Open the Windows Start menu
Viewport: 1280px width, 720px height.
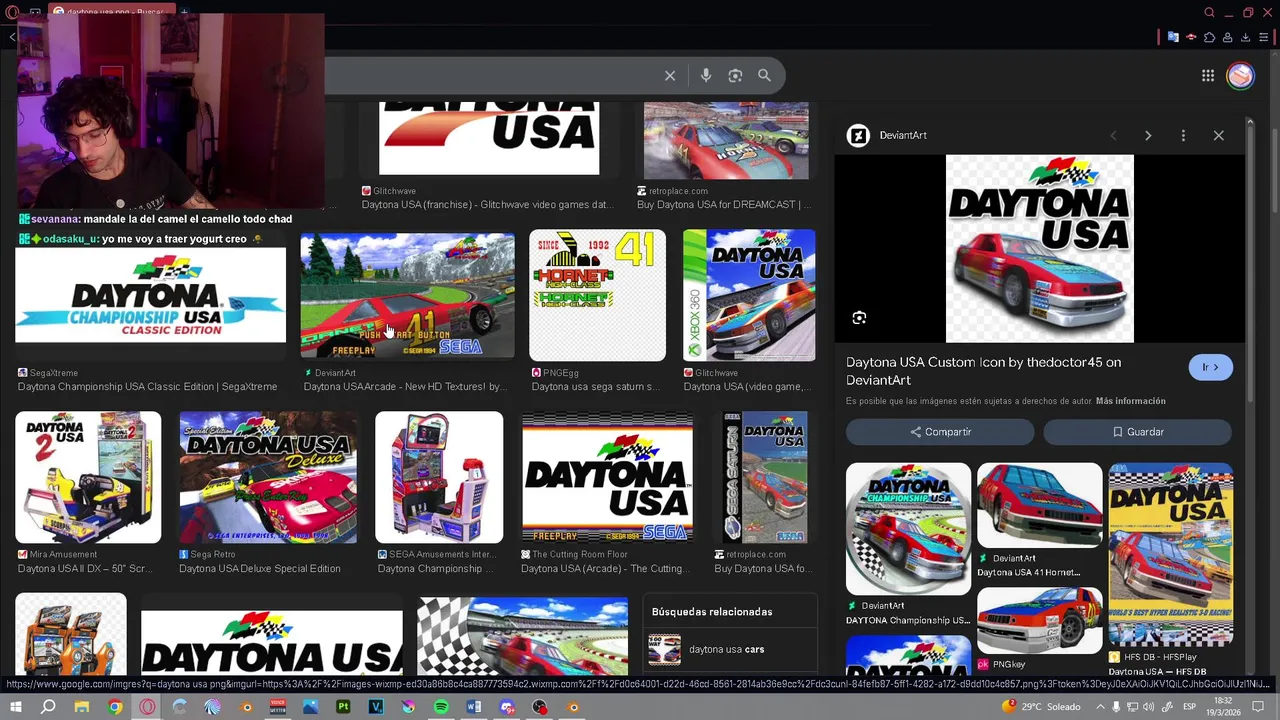pos(15,707)
